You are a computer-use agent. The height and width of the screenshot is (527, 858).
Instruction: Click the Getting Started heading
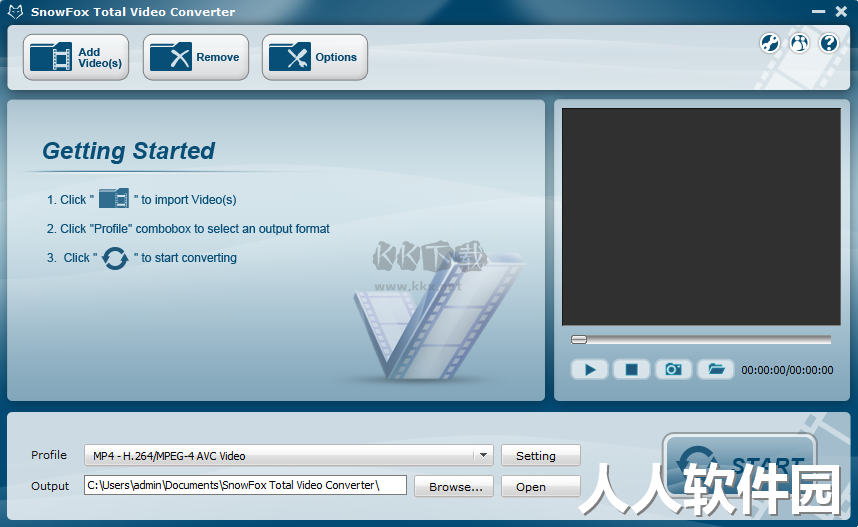click(129, 151)
